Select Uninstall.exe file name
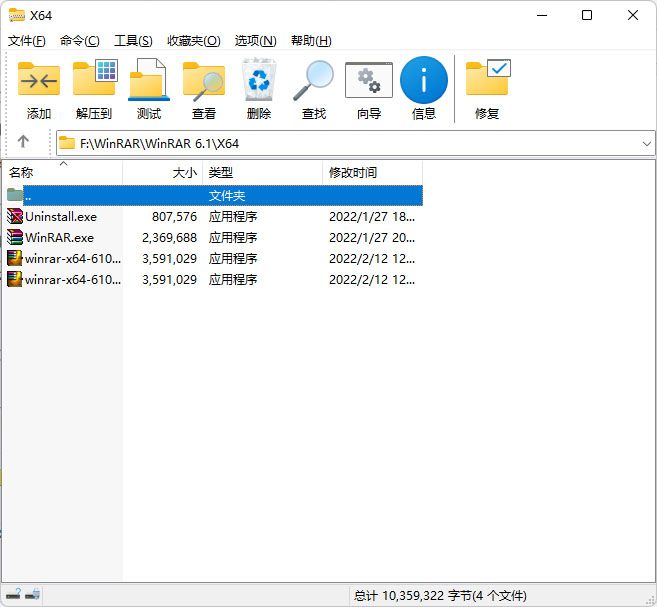This screenshot has width=657, height=607. (x=61, y=217)
